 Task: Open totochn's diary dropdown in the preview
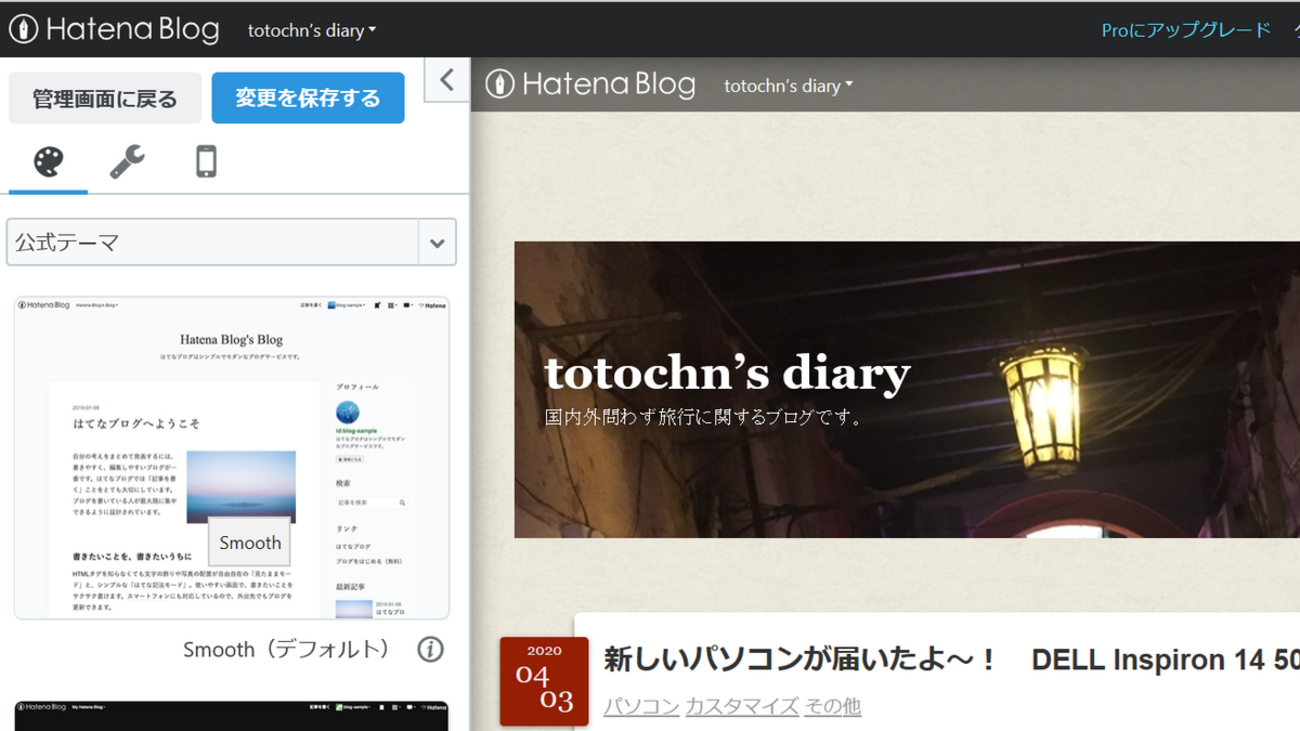pyautogui.click(x=788, y=86)
